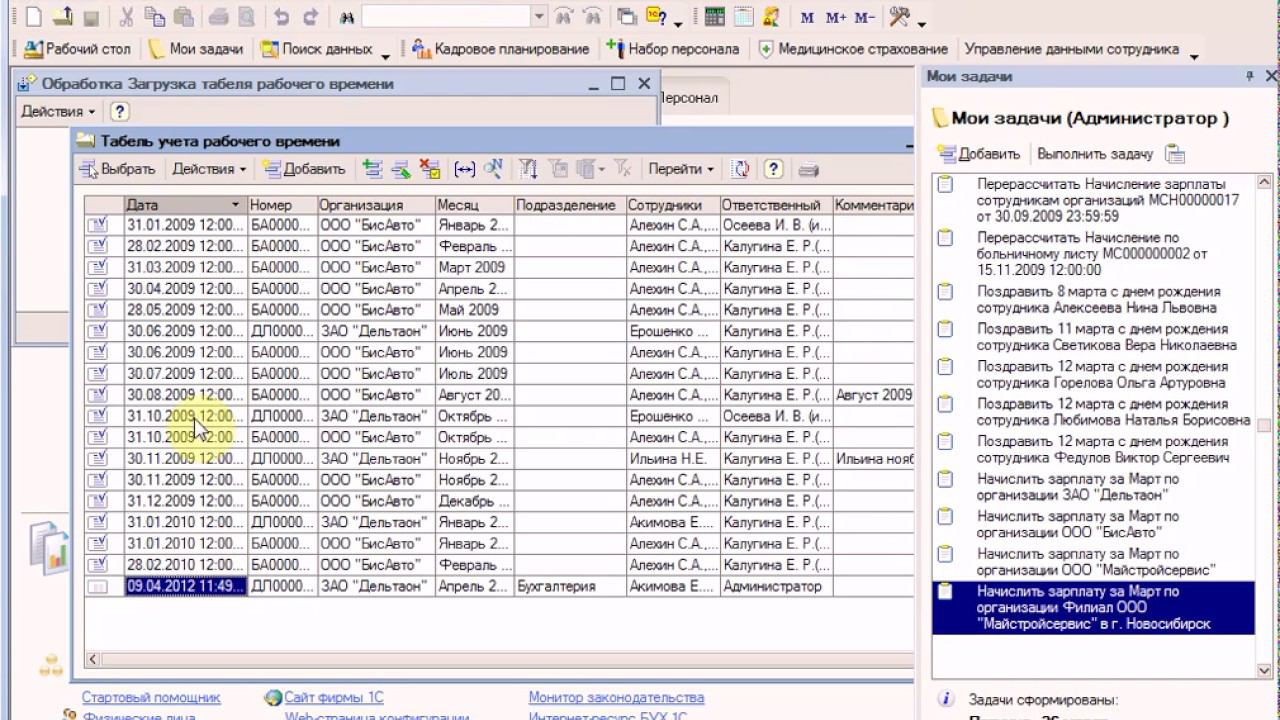Select the Бухгалтерия cell in Подразделение column

coord(570,587)
